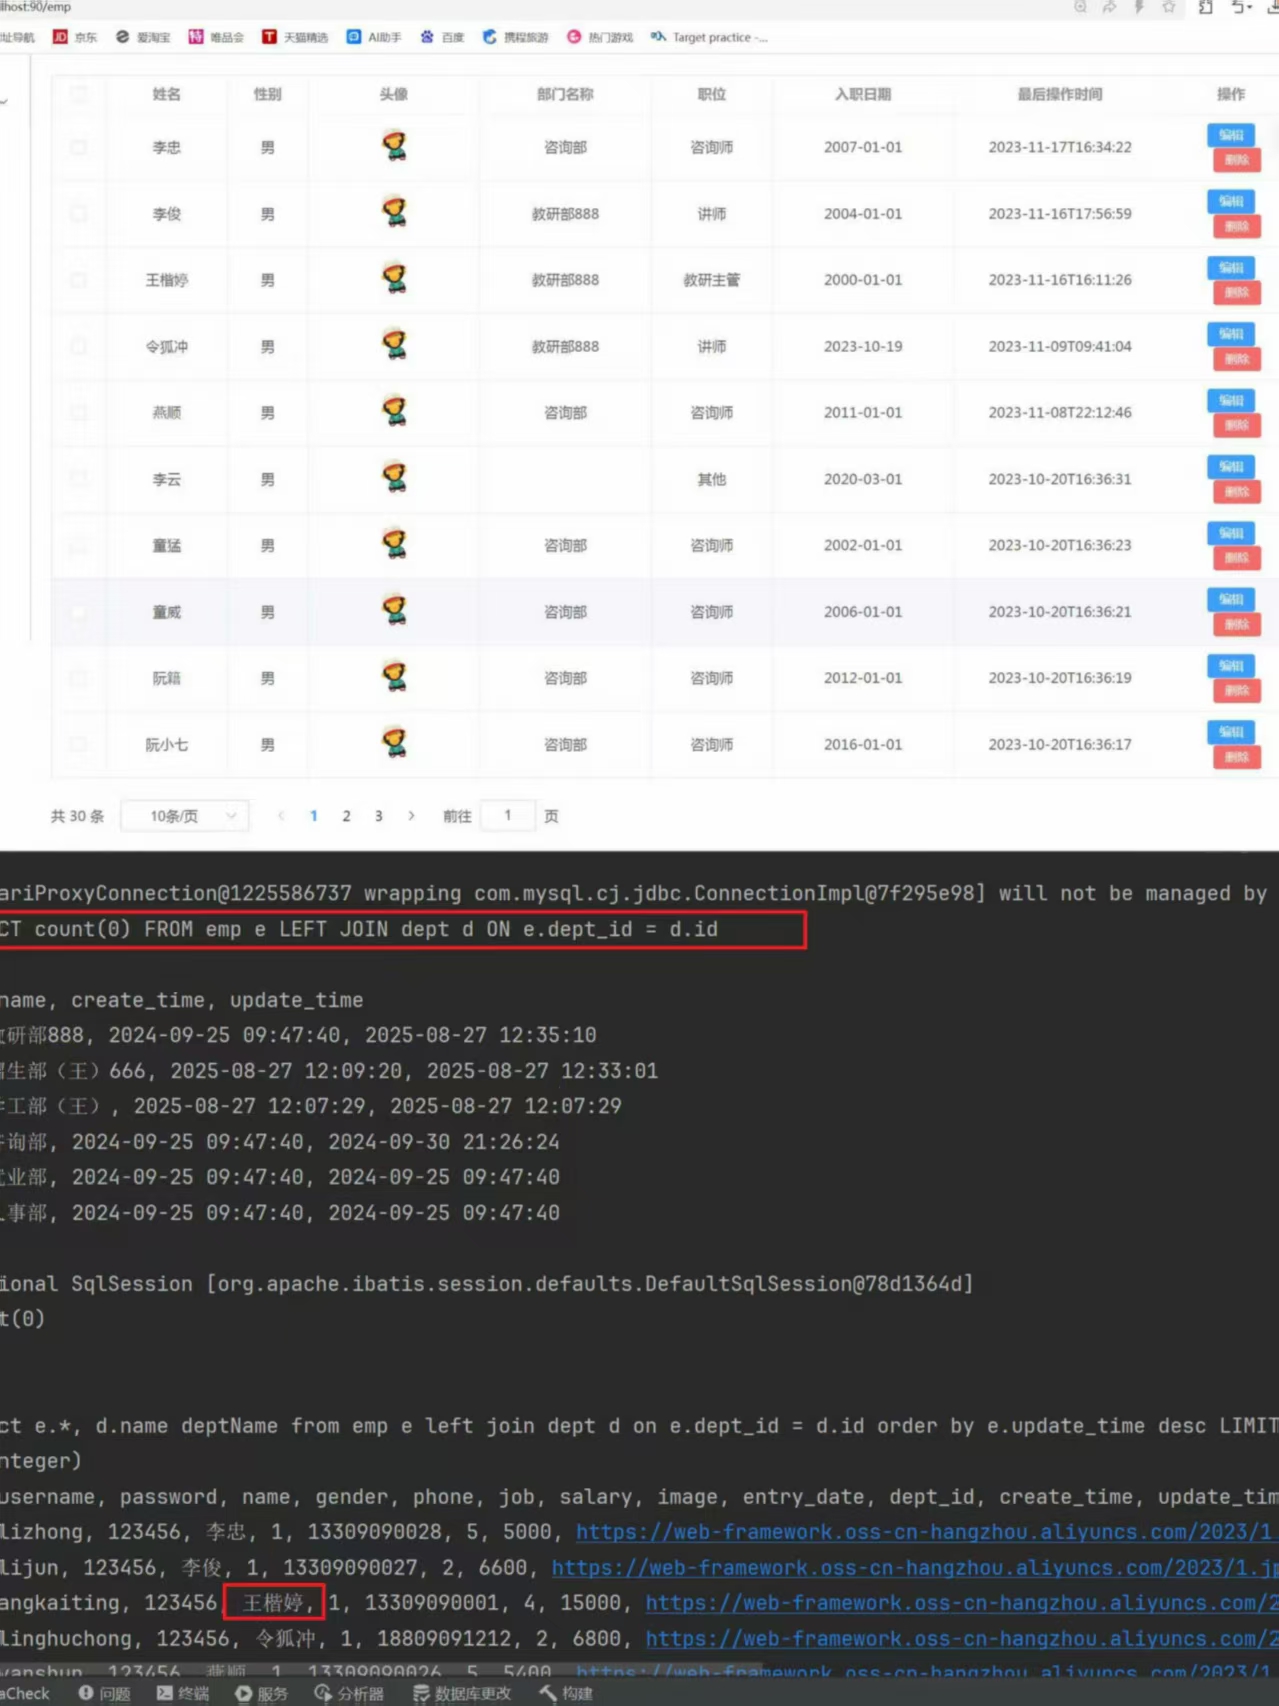
Task: Open the 10条/页 page size dropdown
Action: [x=185, y=816]
